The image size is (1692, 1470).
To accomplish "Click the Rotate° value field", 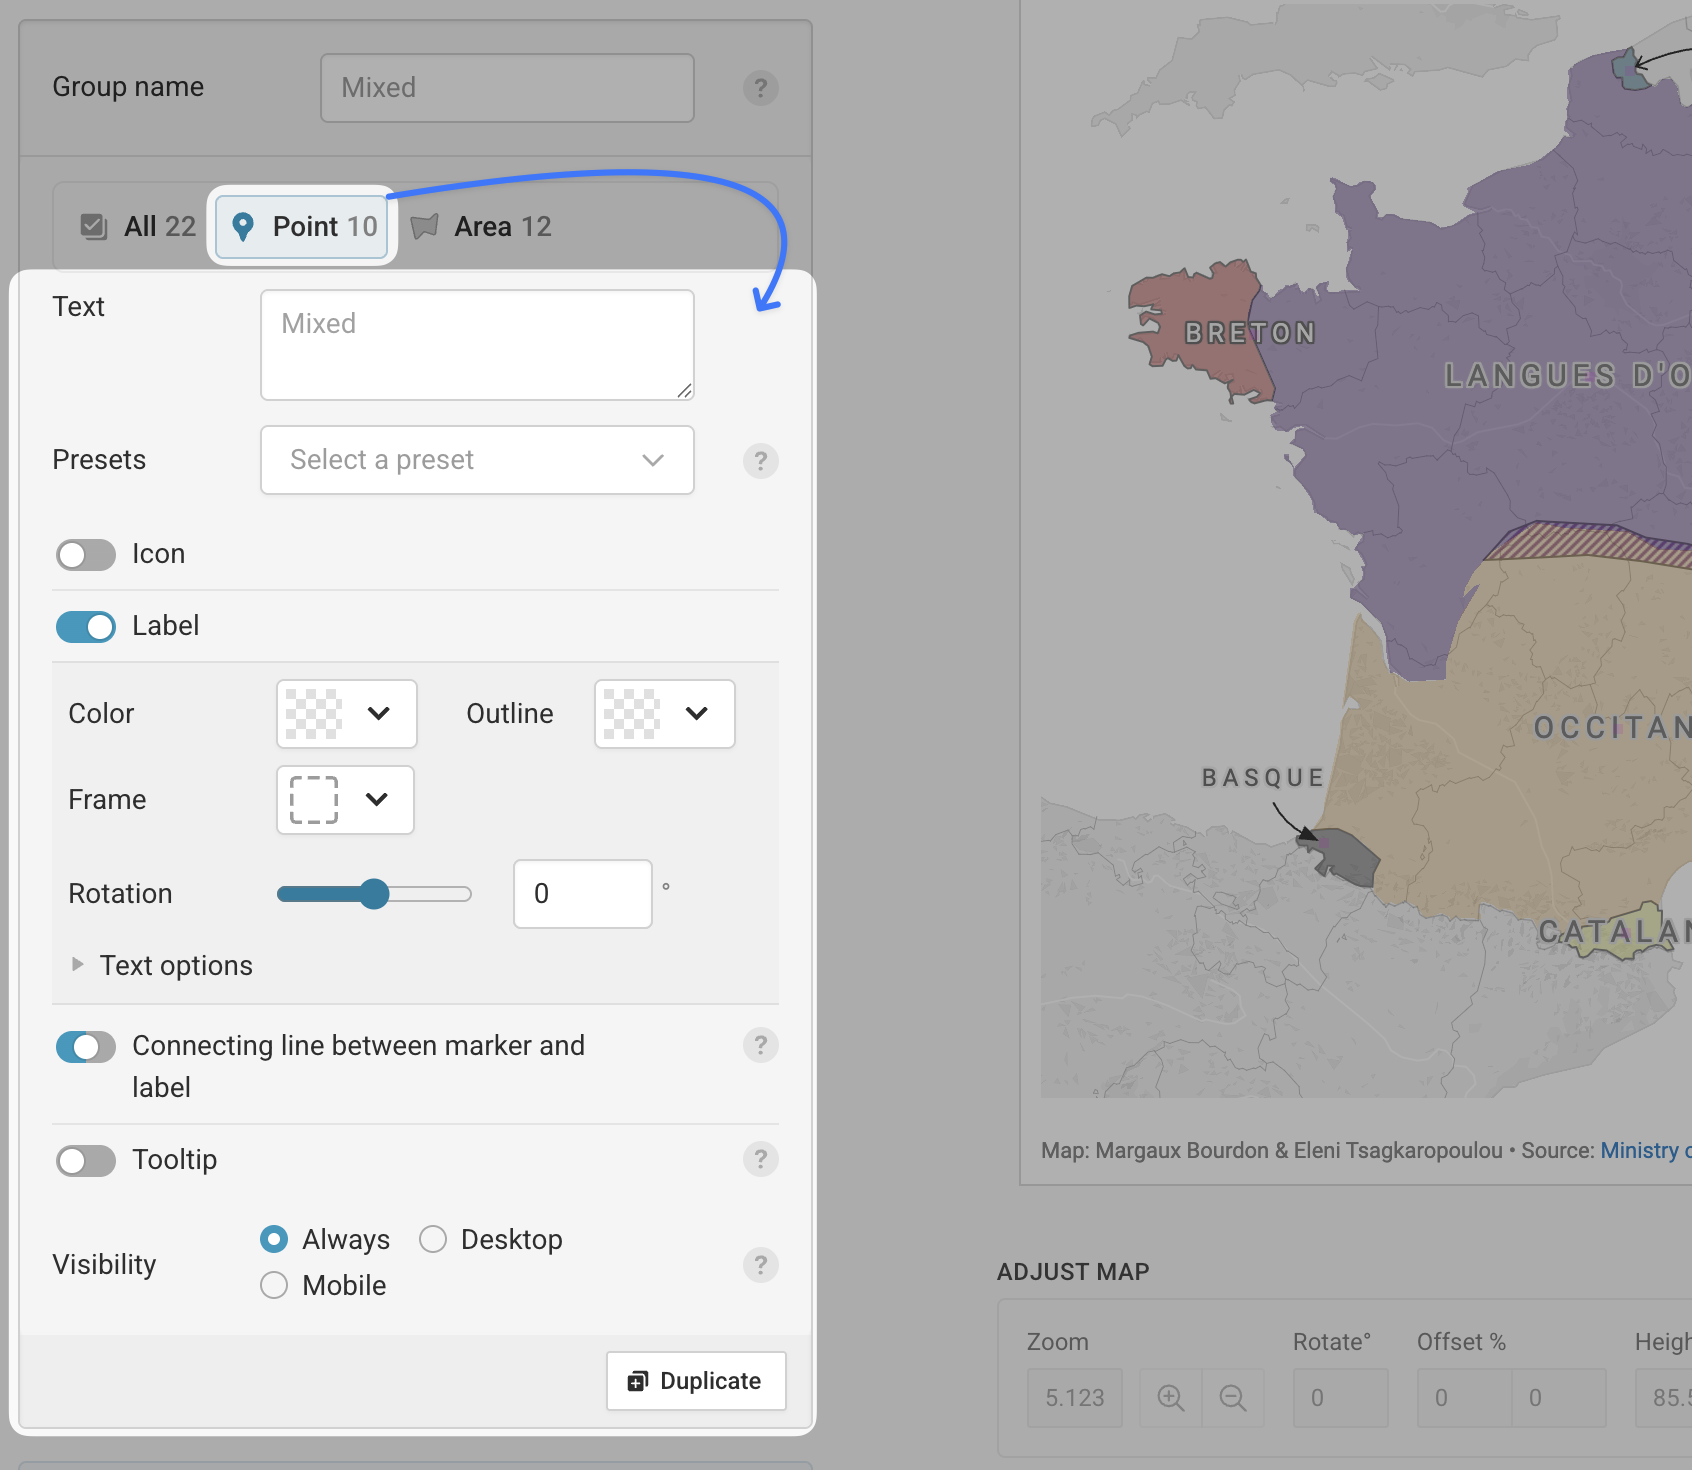I will click(1340, 1397).
